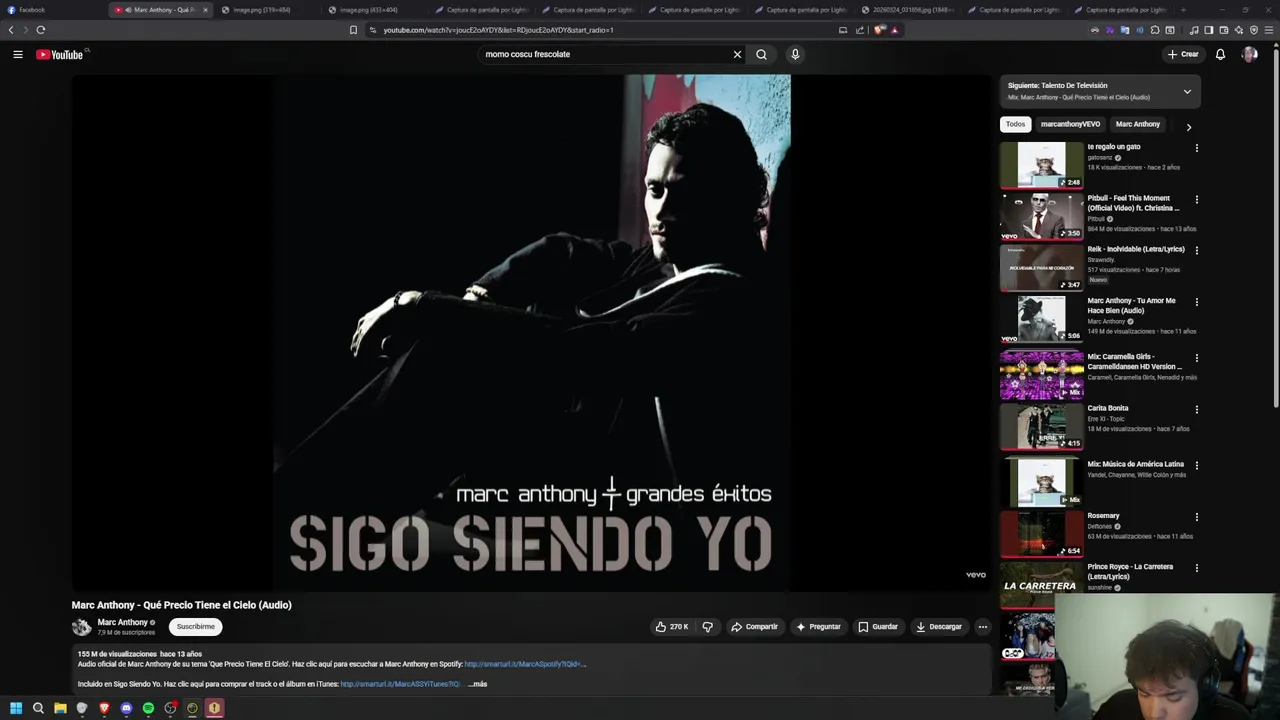Open Spotify from the taskbar
Viewport: 1280px width, 720px height.
coord(148,708)
